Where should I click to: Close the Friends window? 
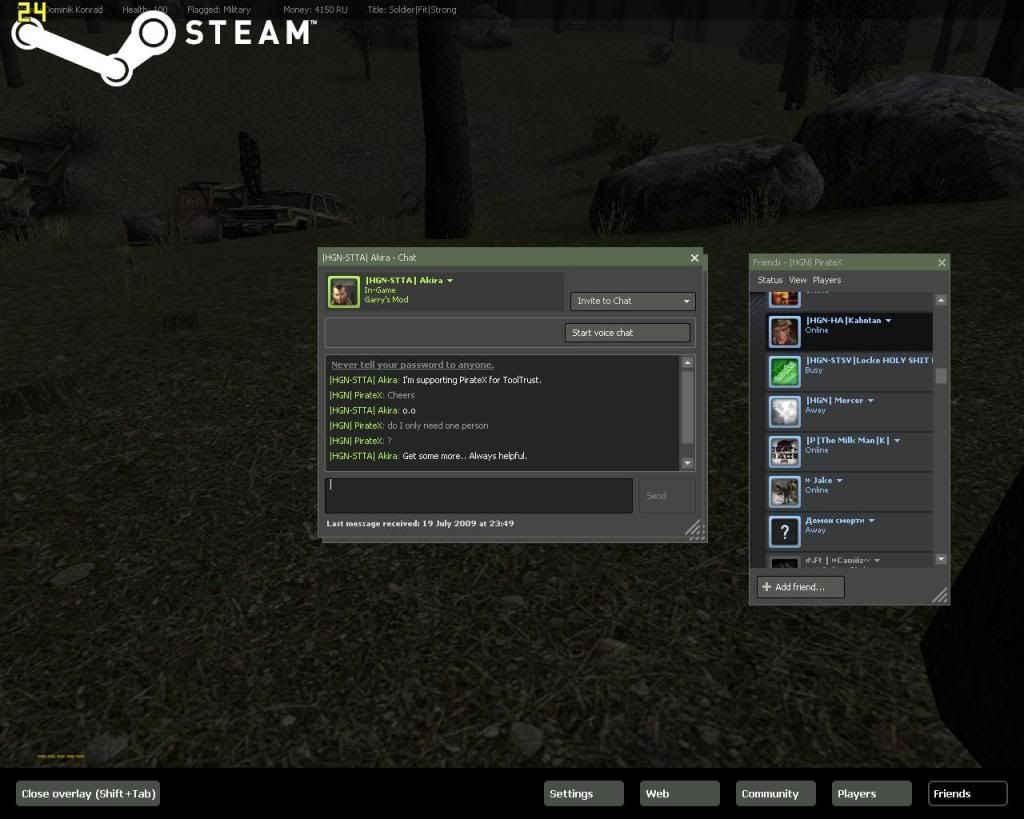(941, 263)
